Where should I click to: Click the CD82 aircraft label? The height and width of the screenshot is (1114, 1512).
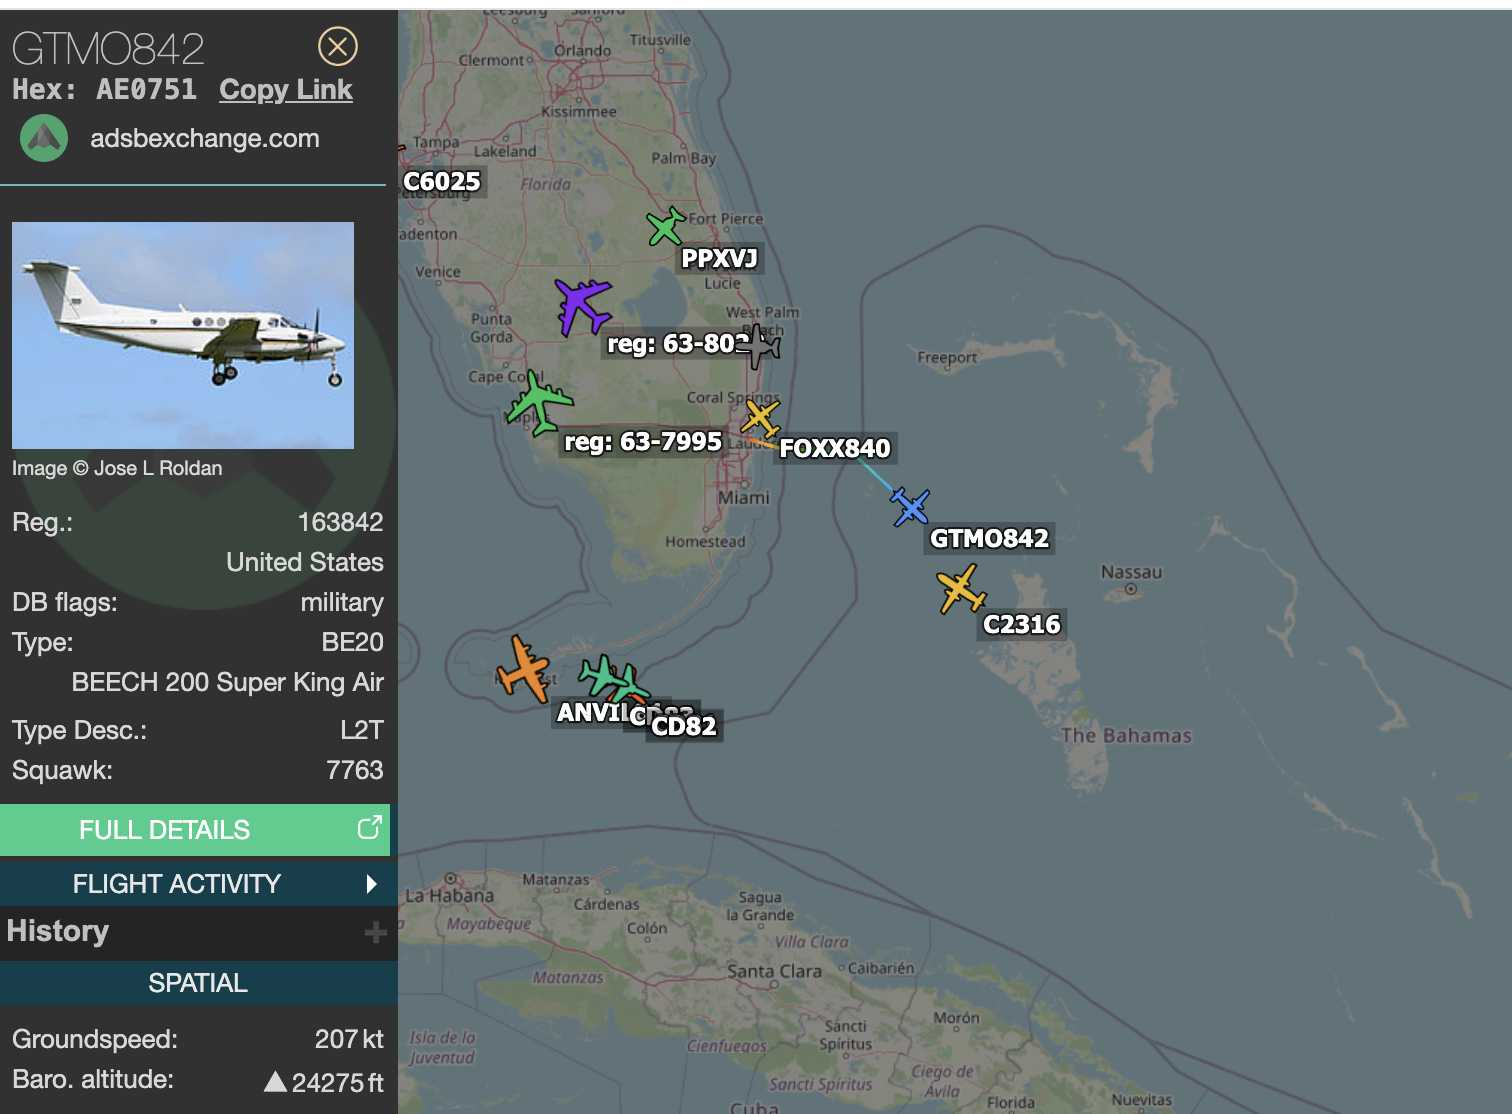pos(684,727)
